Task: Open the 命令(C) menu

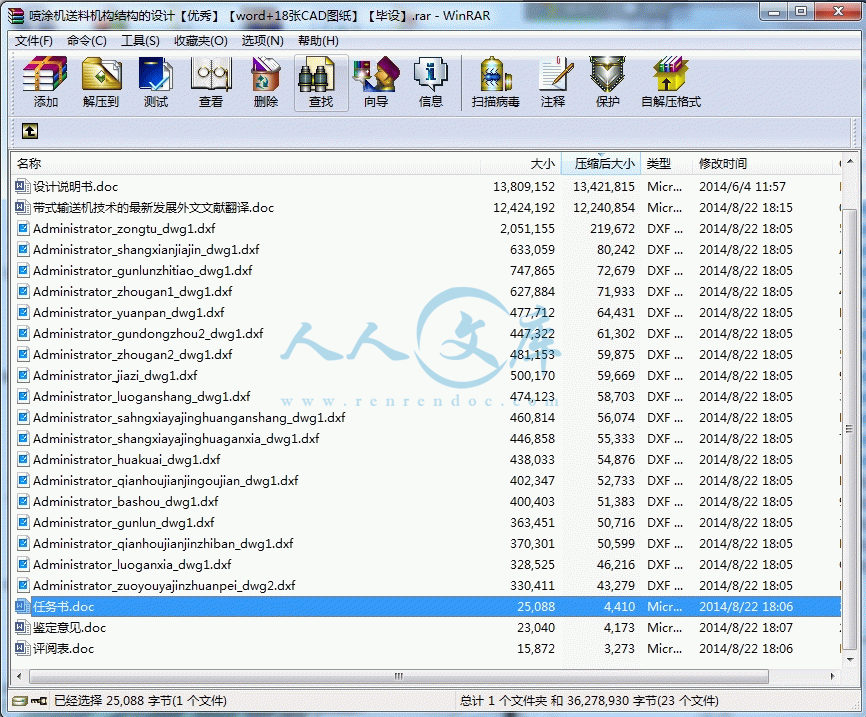Action: point(87,41)
